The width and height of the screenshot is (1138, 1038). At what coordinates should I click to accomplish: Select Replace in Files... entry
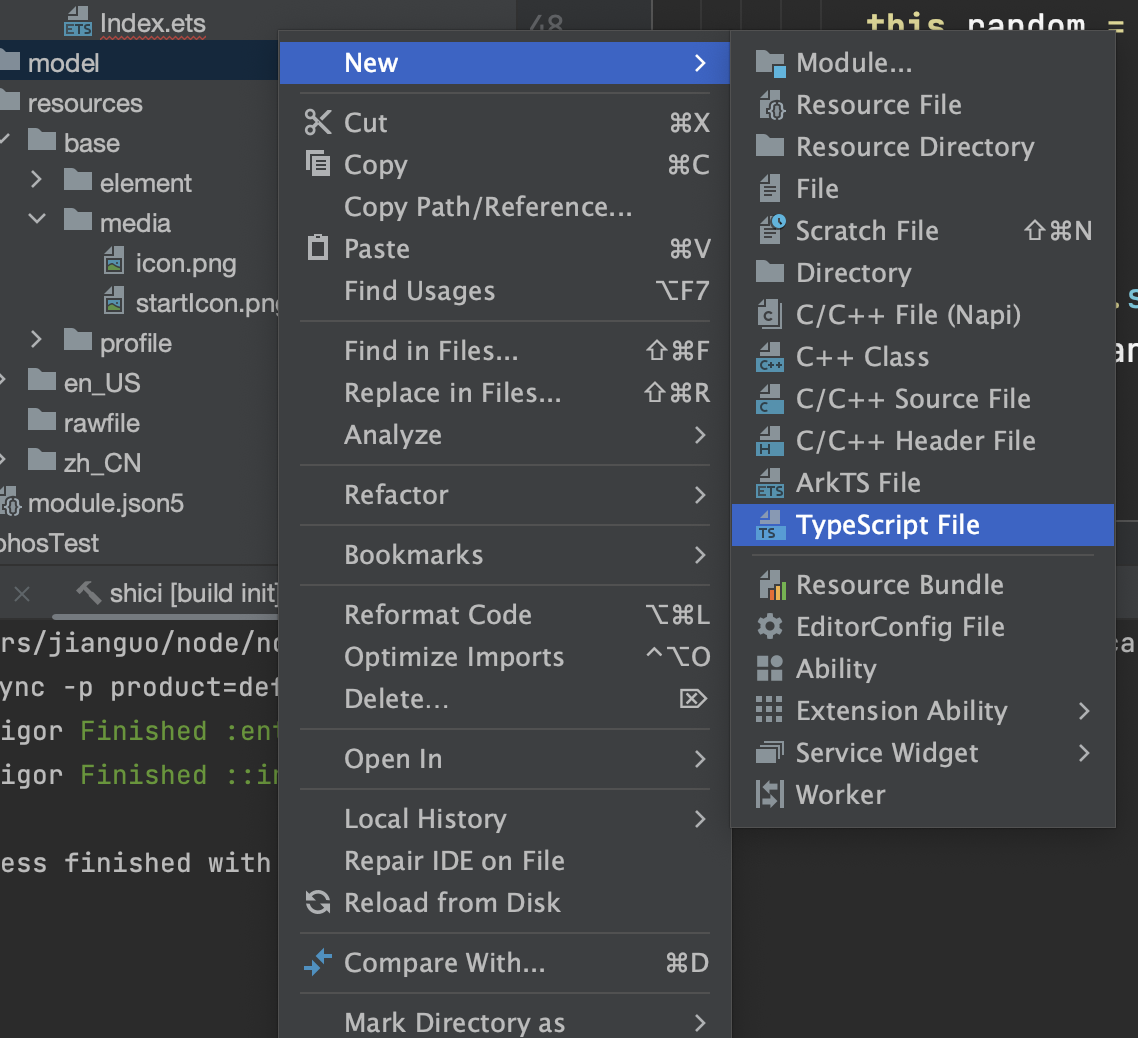click(504, 393)
